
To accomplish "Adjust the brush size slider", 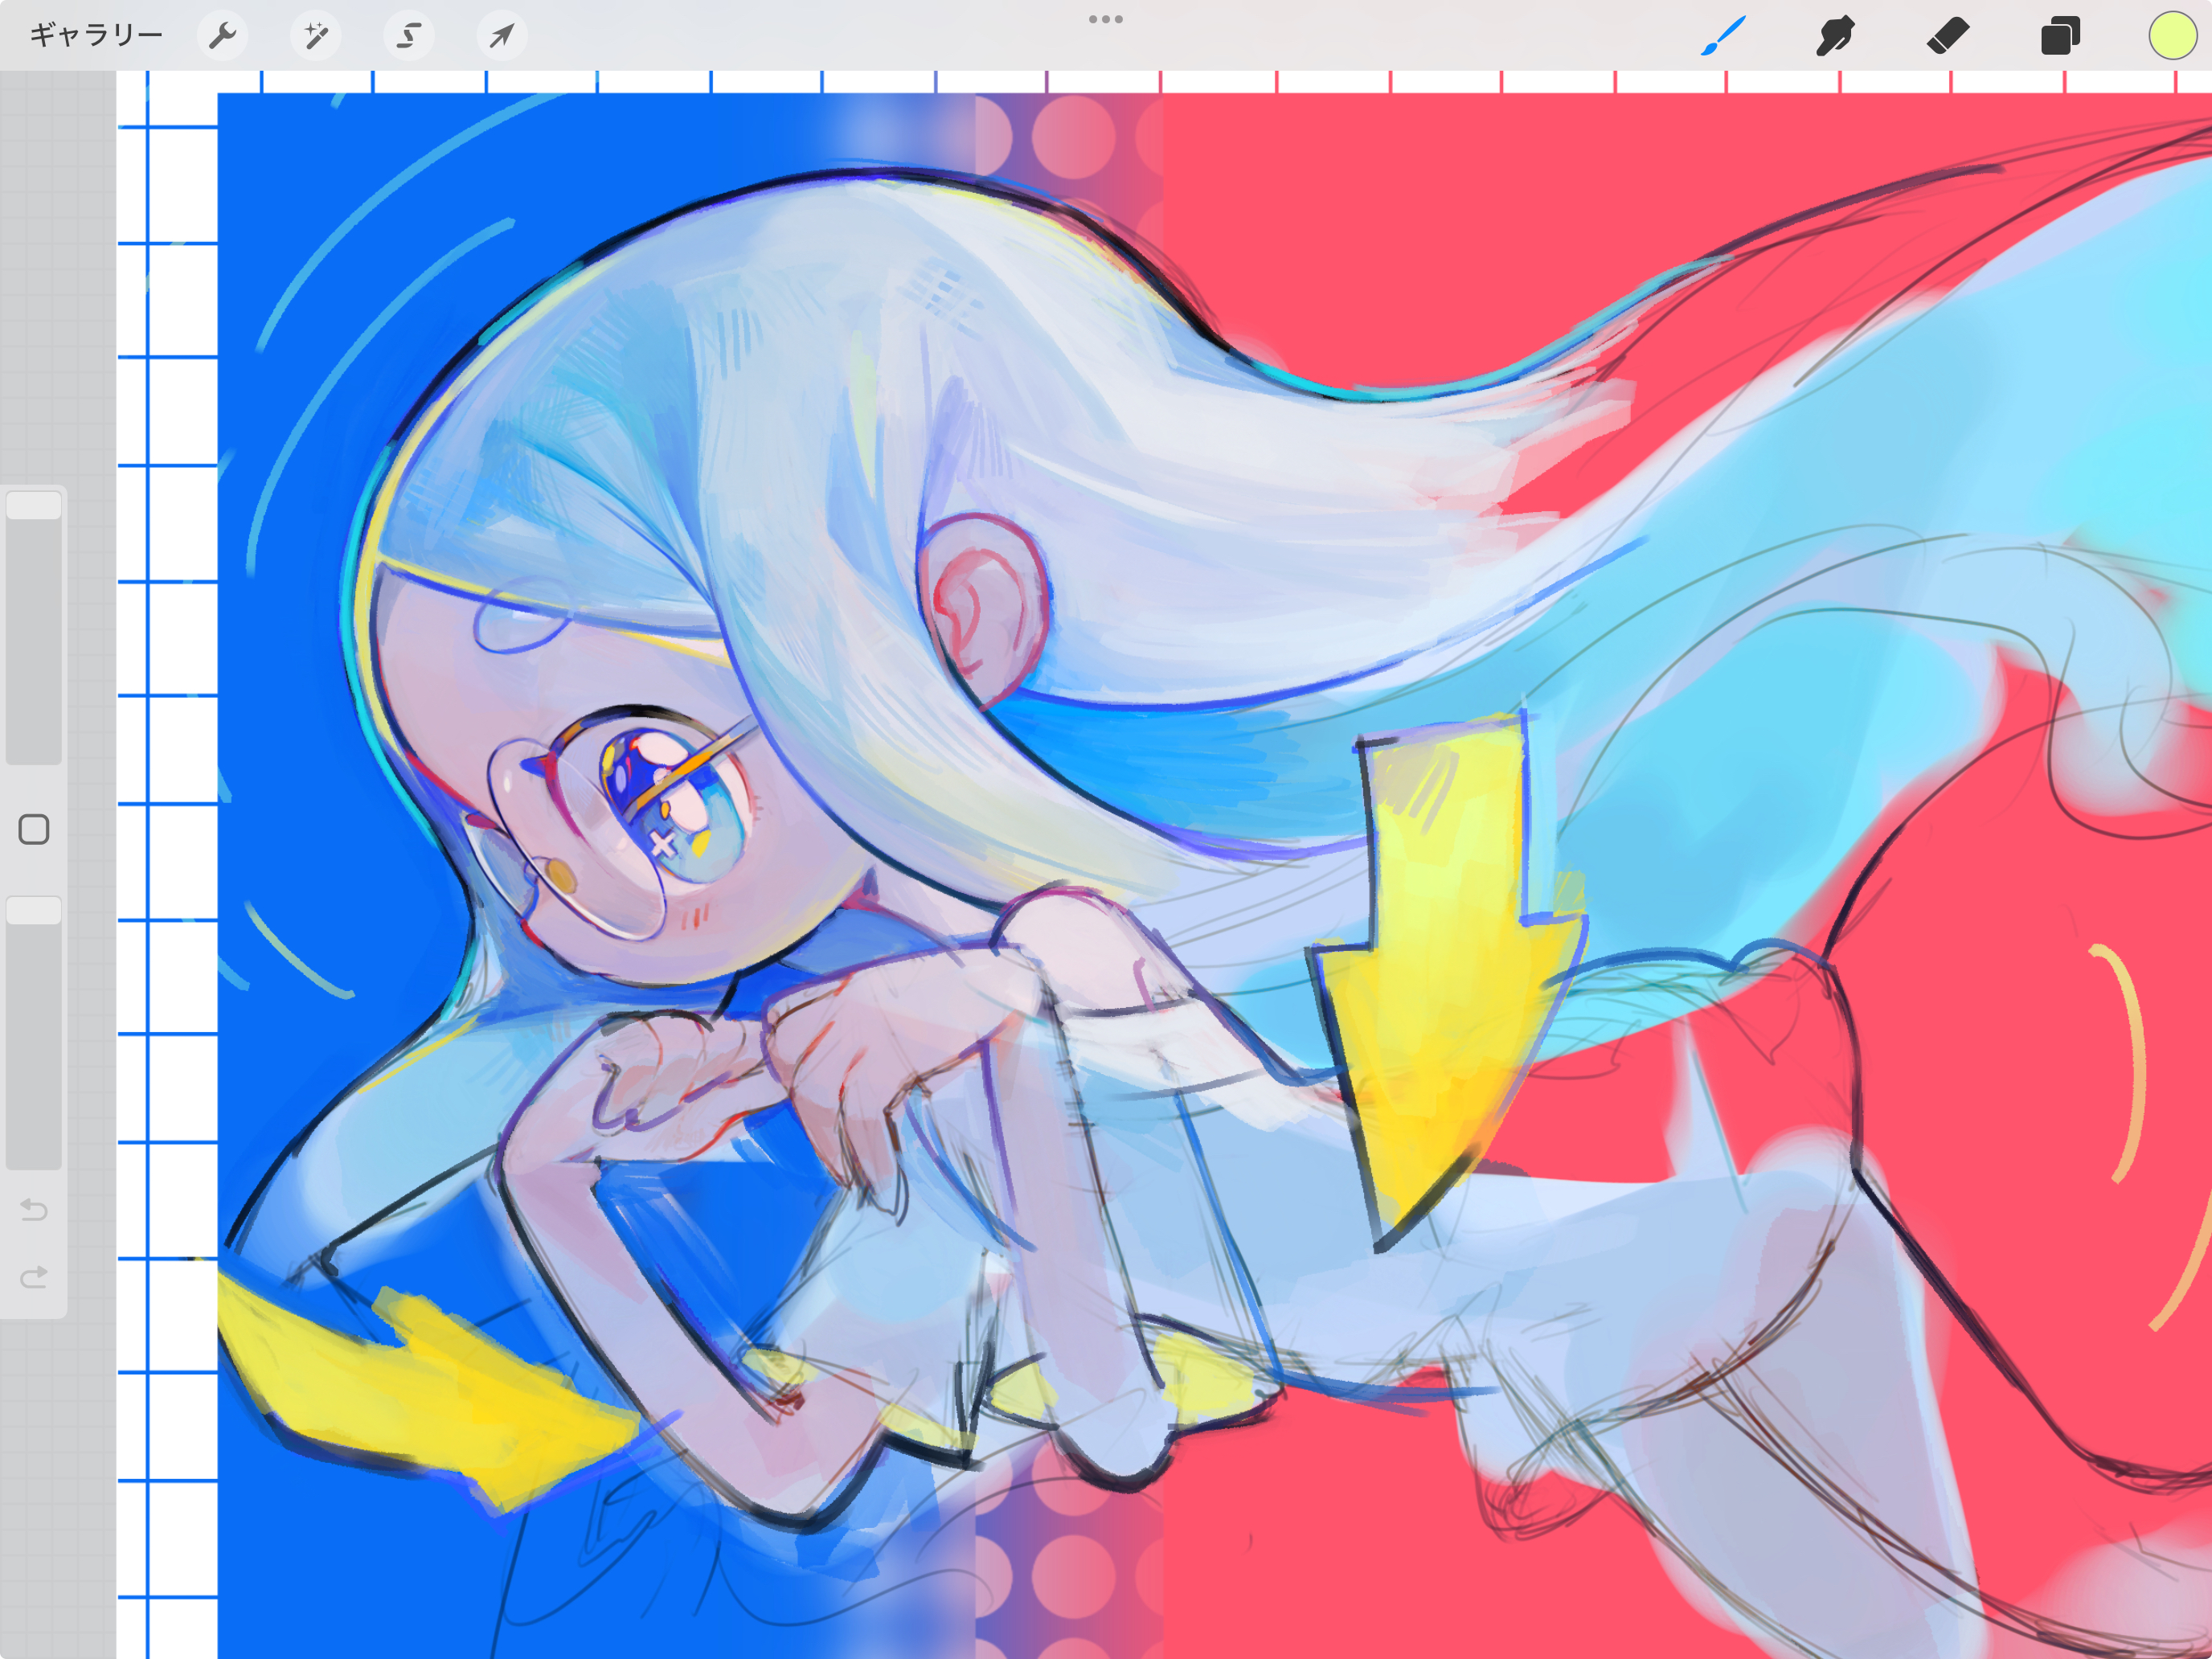I will 34,626.
